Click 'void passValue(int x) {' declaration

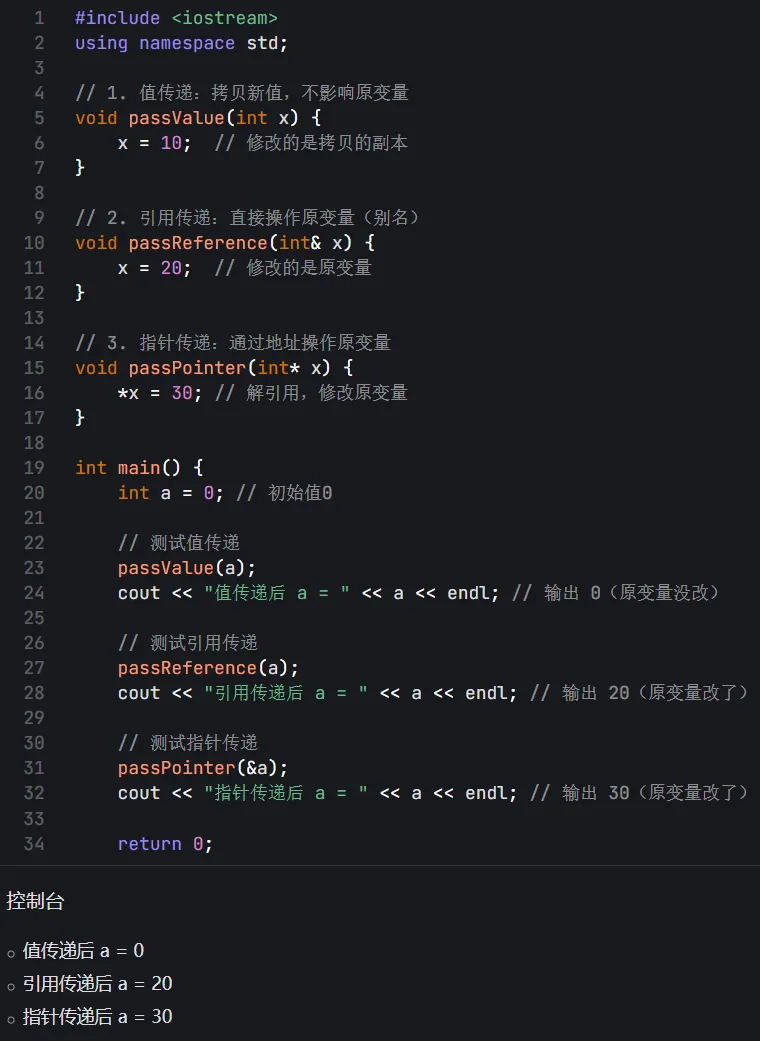(198, 118)
